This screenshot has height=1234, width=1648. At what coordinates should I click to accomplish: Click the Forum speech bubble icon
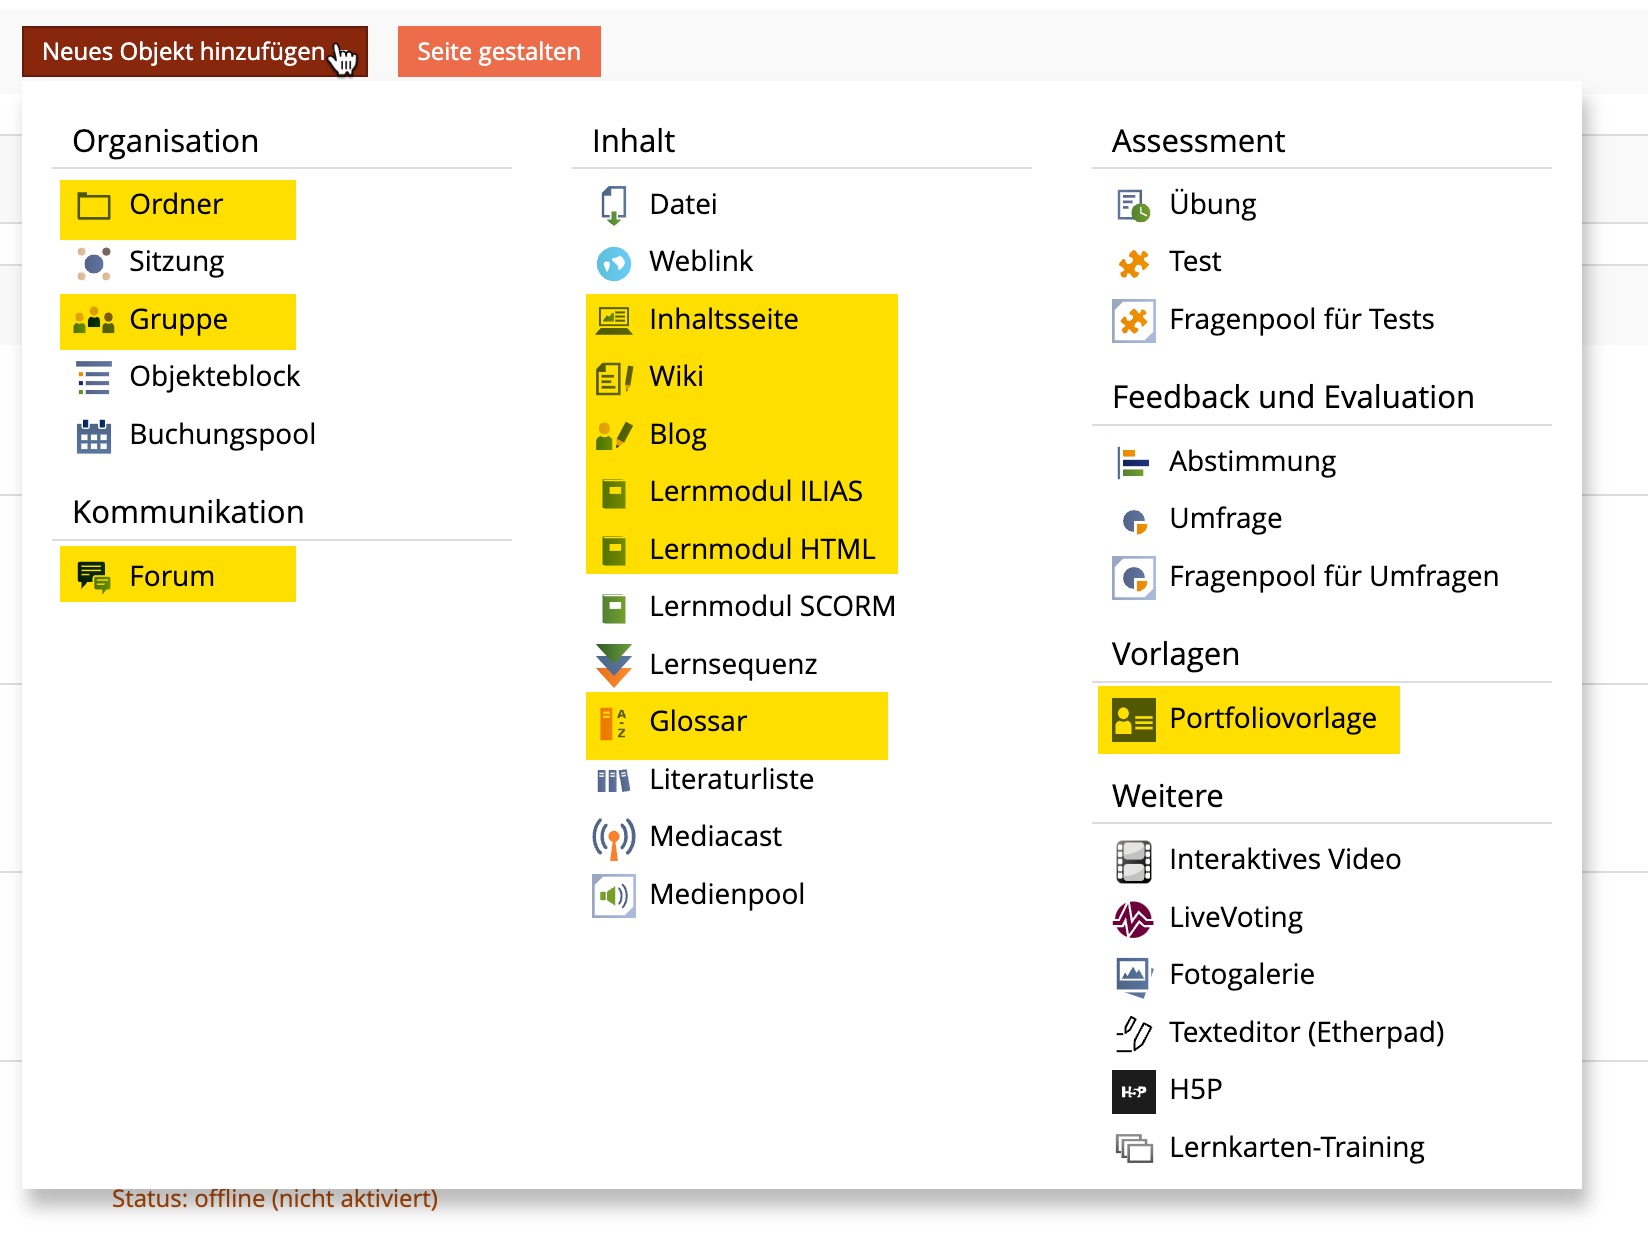click(94, 577)
